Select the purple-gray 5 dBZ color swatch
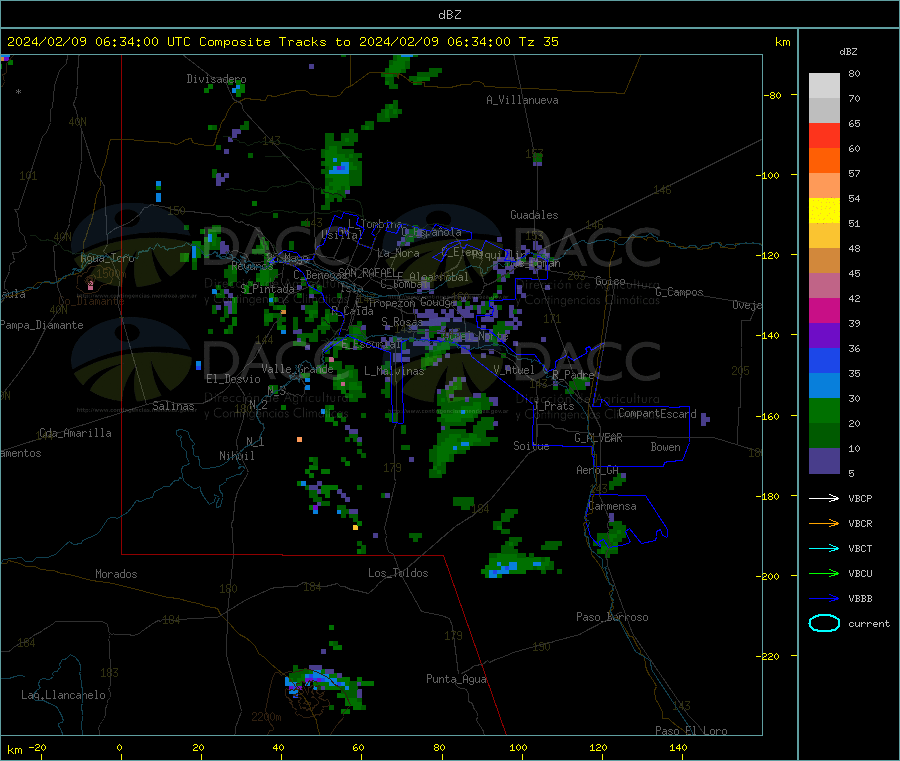The height and width of the screenshot is (761, 900). coord(824,461)
